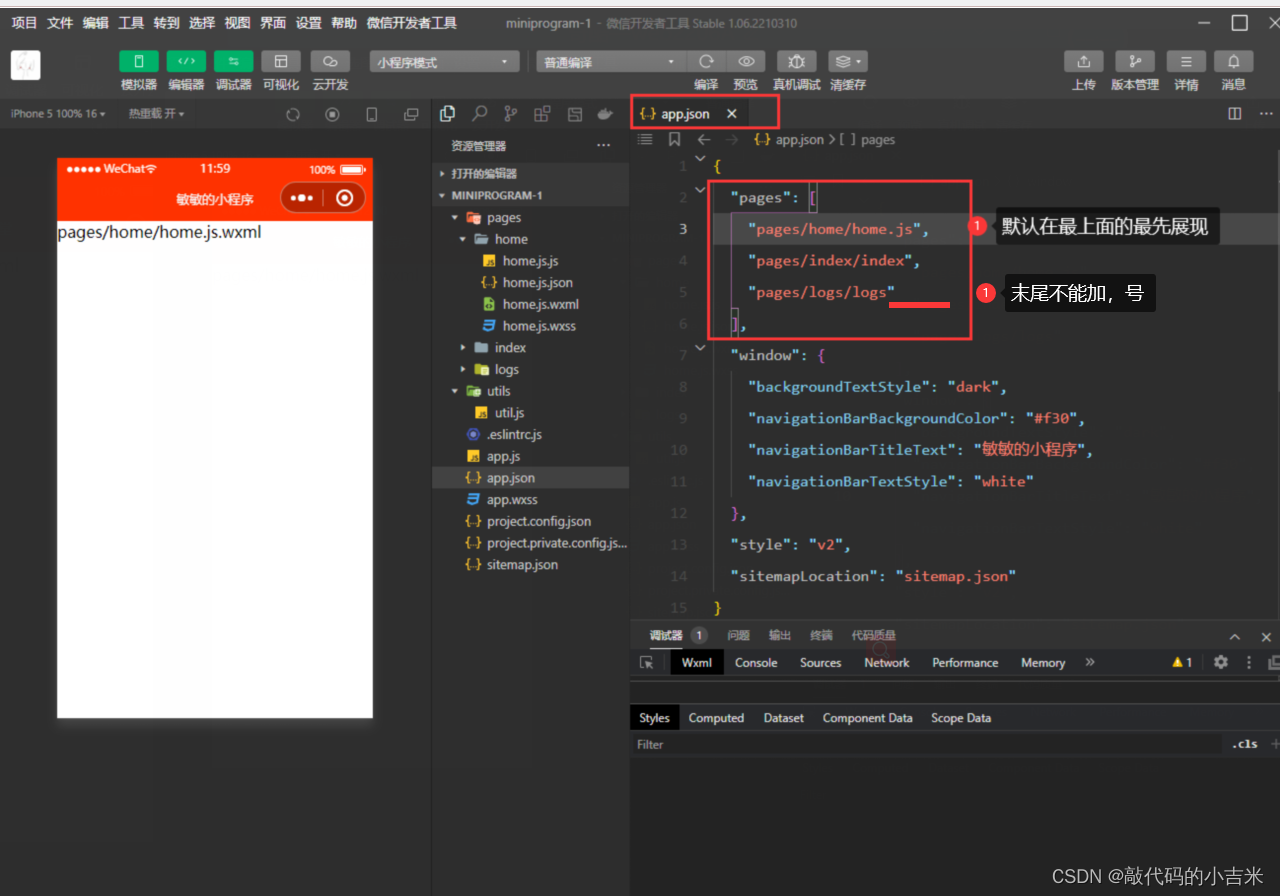Viewport: 1280px width, 896px height.
Task: Open resource manager more options (…)
Action: [603, 146]
